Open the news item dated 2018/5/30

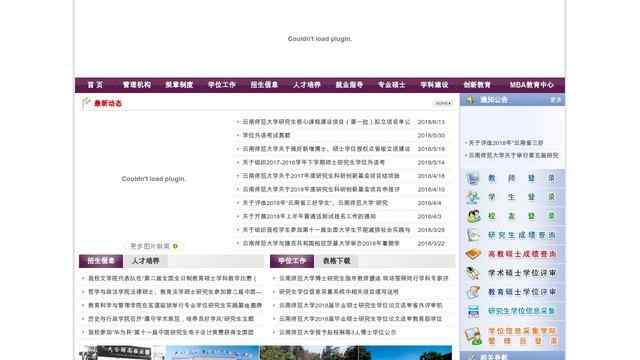point(266,135)
